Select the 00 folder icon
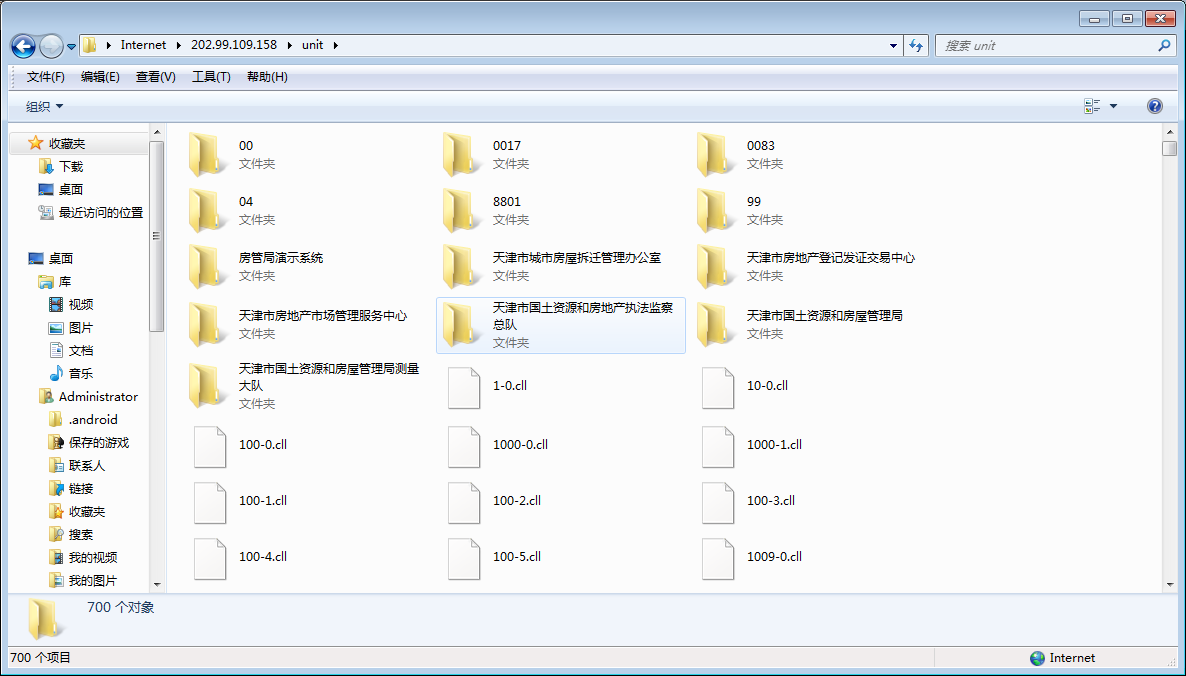The width and height of the screenshot is (1186, 676). [208, 155]
